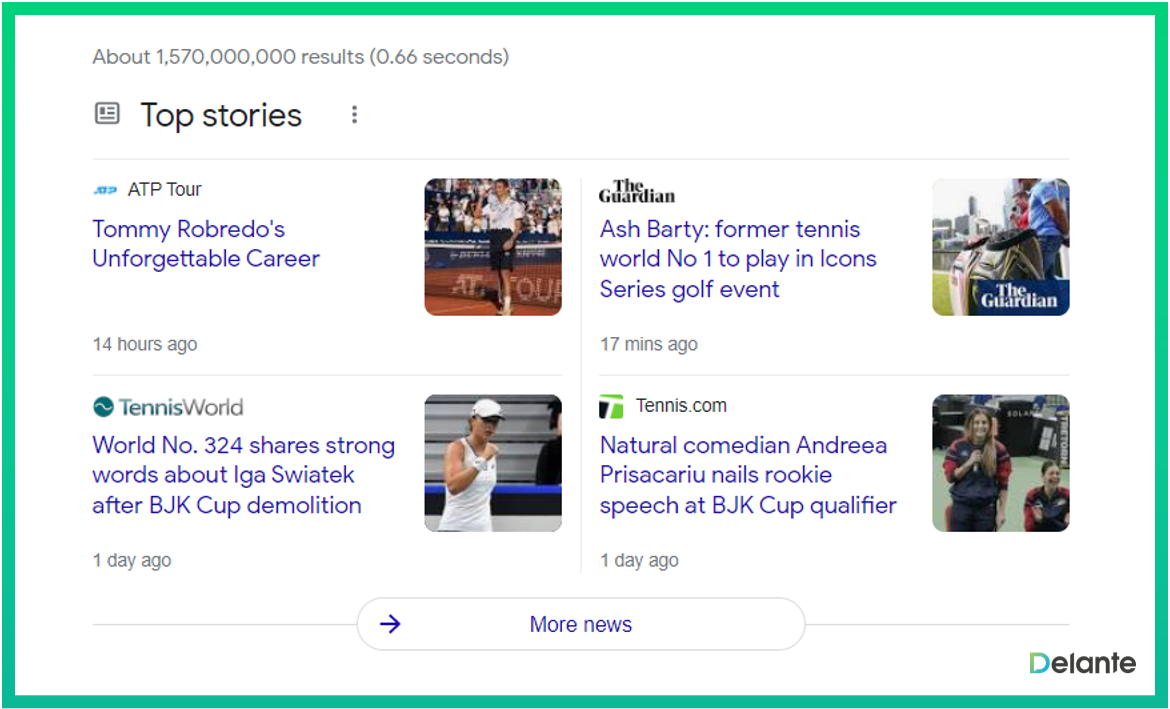Click the Top stories heading
This screenshot has width=1170, height=709.
click(221, 115)
